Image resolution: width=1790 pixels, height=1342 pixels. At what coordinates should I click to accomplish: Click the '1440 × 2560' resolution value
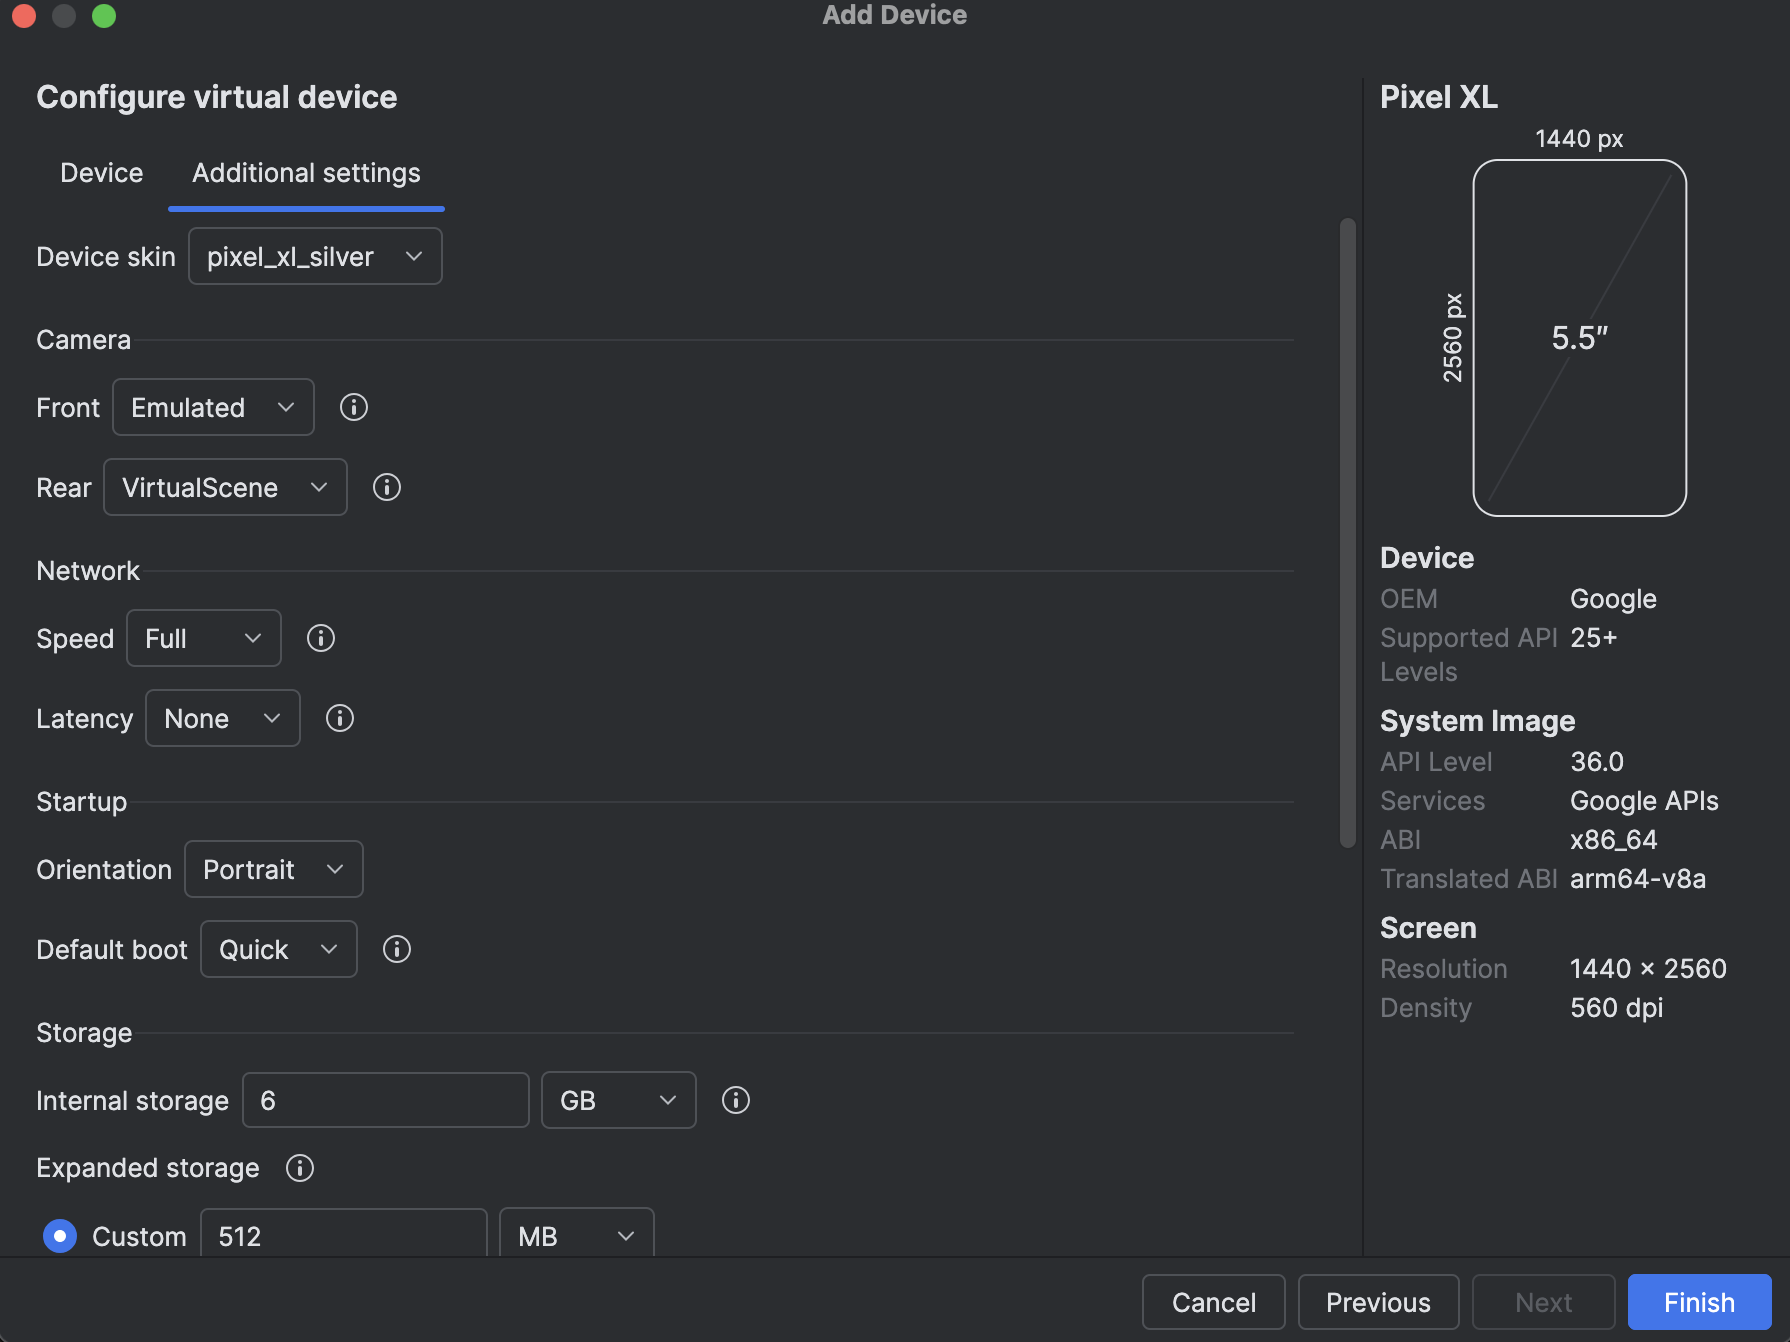(x=1648, y=969)
